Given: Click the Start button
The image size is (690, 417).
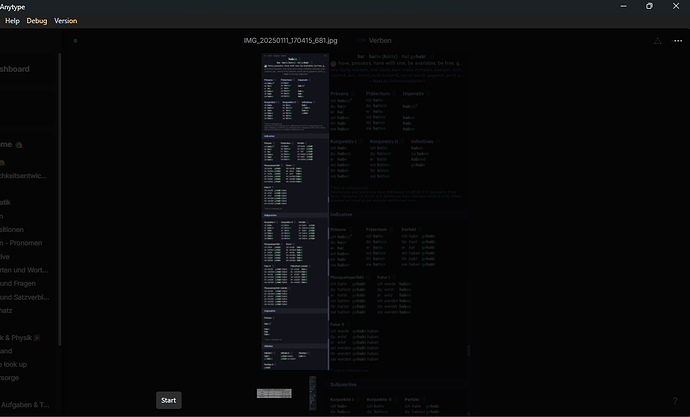Looking at the screenshot, I should (169, 400).
